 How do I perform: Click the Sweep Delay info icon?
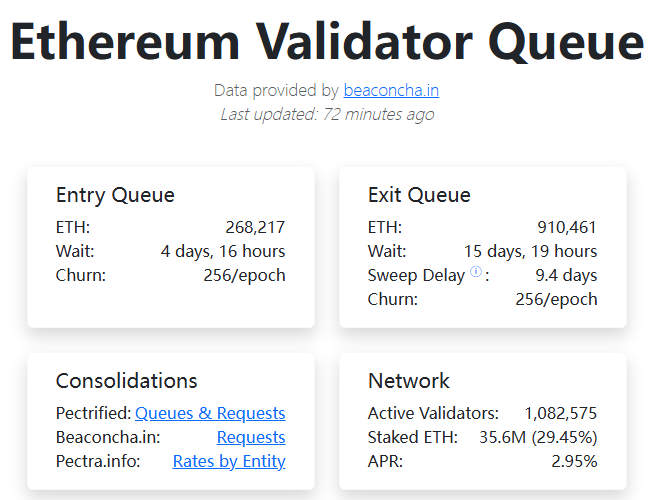(x=476, y=272)
